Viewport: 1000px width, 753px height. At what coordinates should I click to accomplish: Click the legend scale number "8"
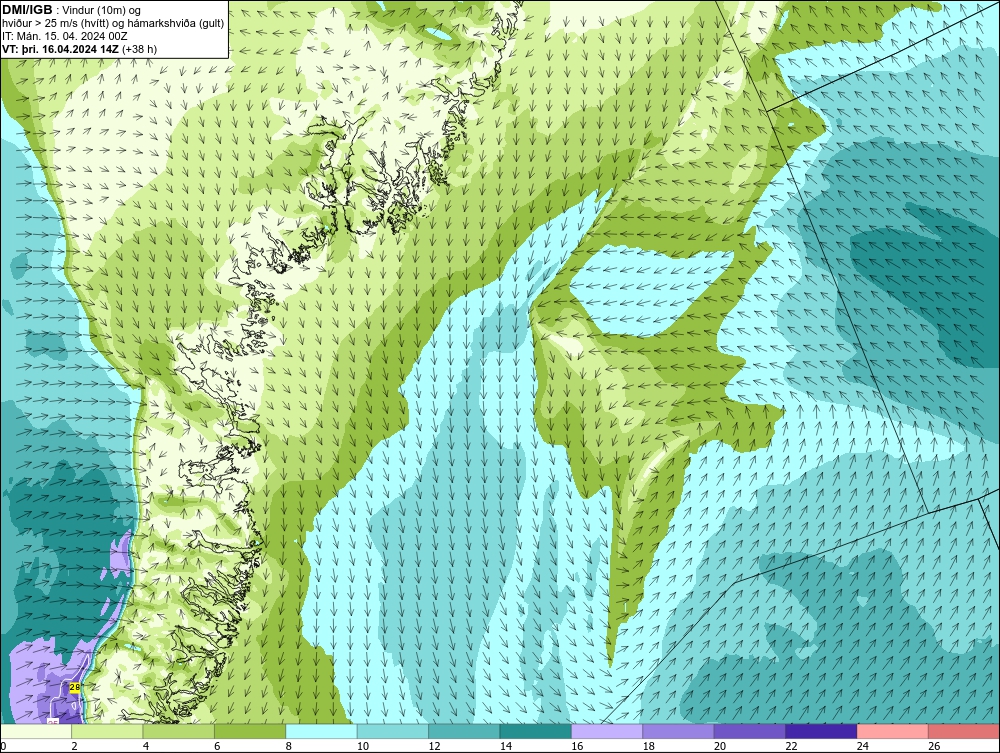pyautogui.click(x=289, y=746)
